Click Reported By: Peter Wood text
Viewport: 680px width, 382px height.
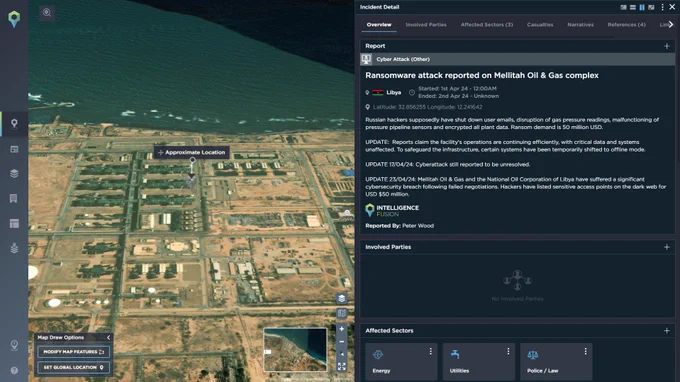(x=399, y=226)
